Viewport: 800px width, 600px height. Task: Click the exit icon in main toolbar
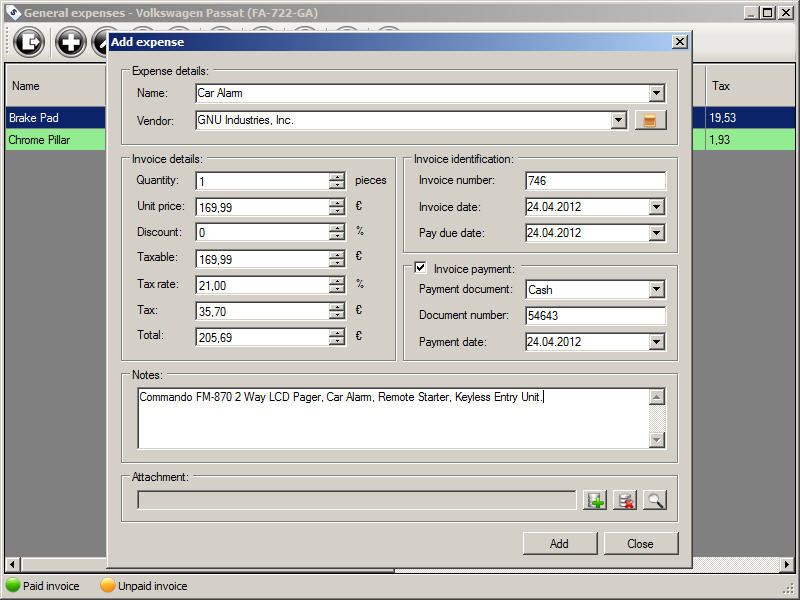pos(30,42)
